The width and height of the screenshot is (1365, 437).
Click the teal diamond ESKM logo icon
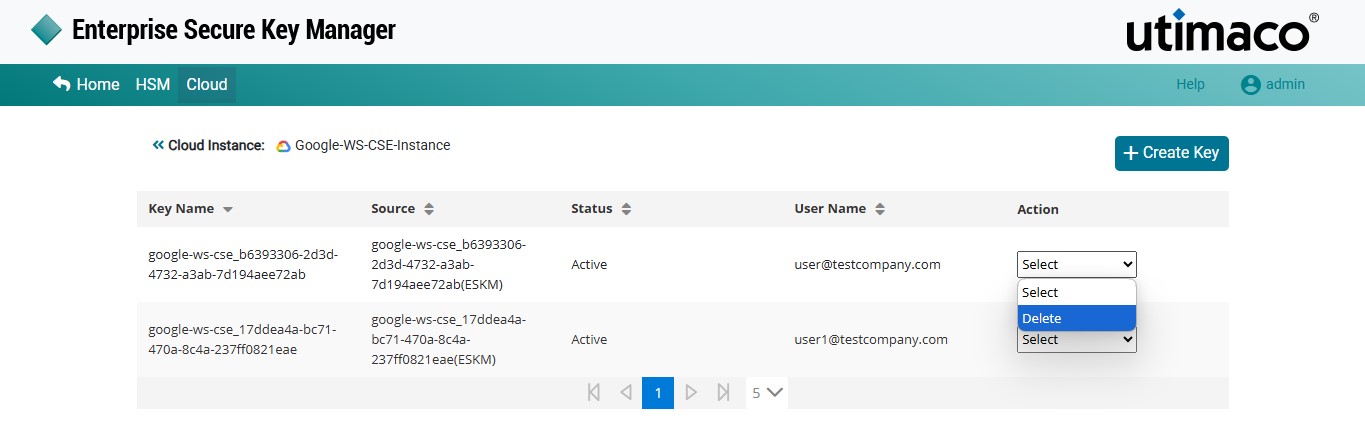pyautogui.click(x=47, y=30)
